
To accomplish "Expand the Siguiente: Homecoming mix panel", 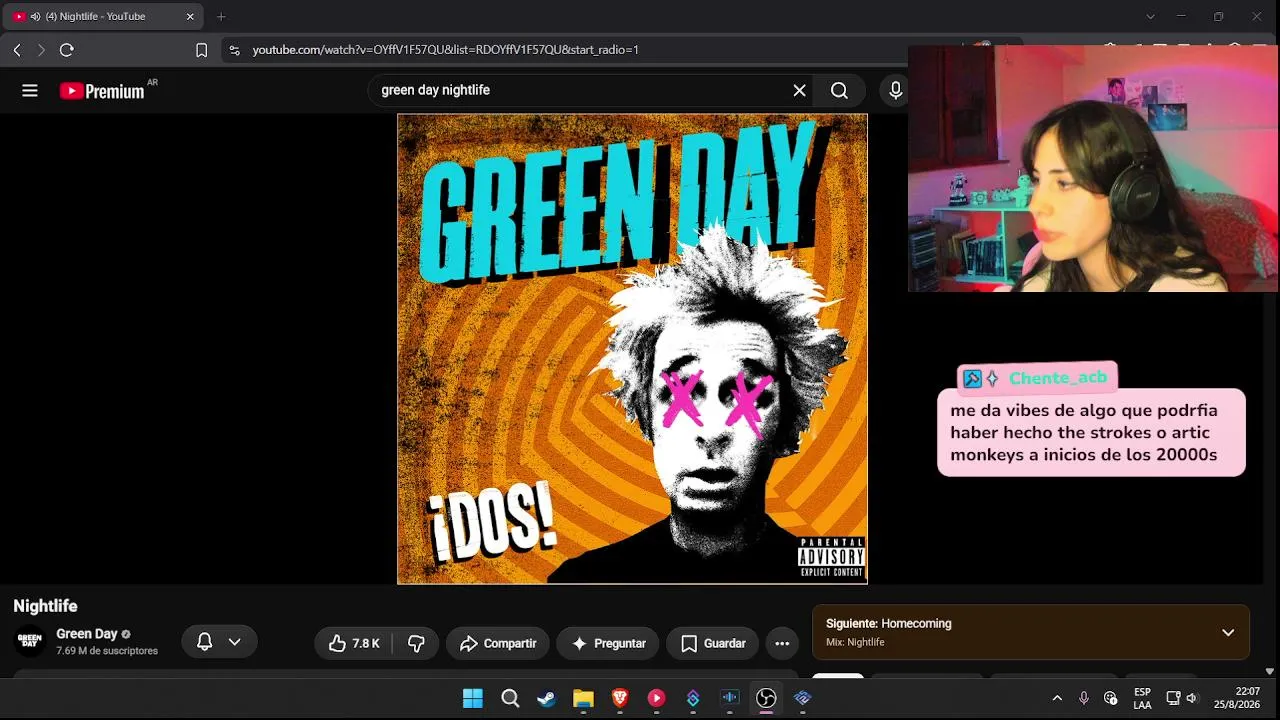I will coord(1228,632).
